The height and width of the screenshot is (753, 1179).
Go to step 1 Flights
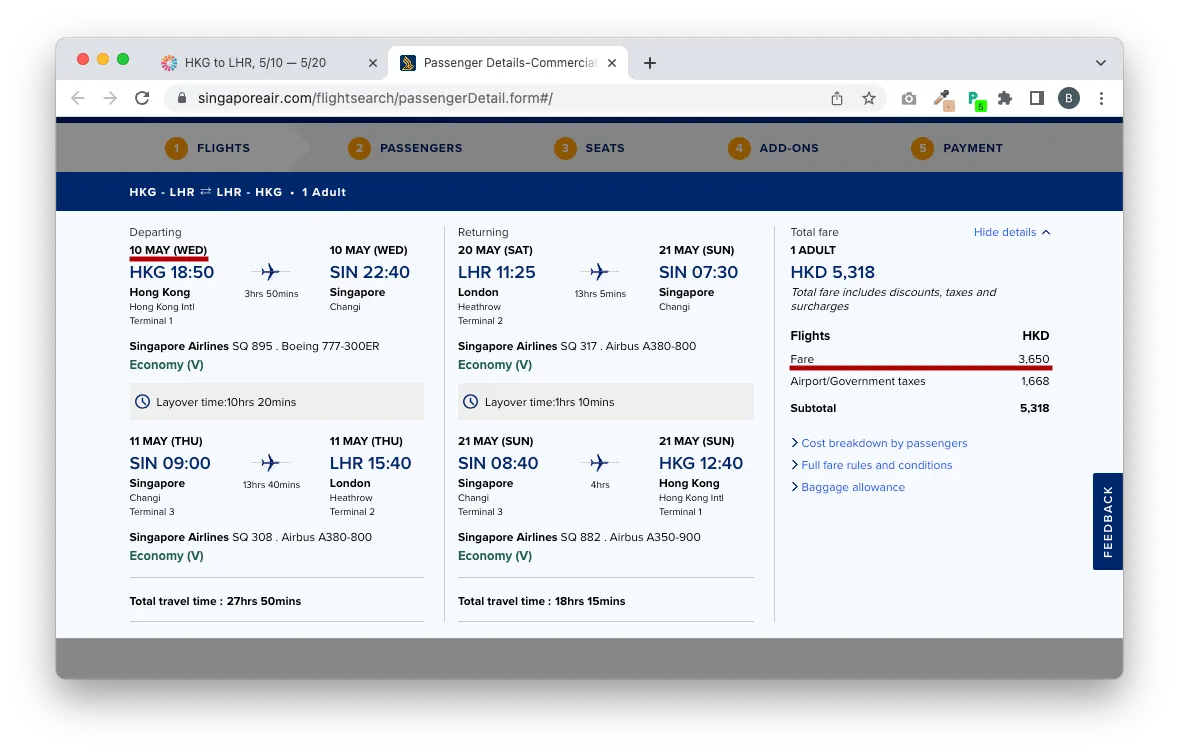[x=208, y=148]
